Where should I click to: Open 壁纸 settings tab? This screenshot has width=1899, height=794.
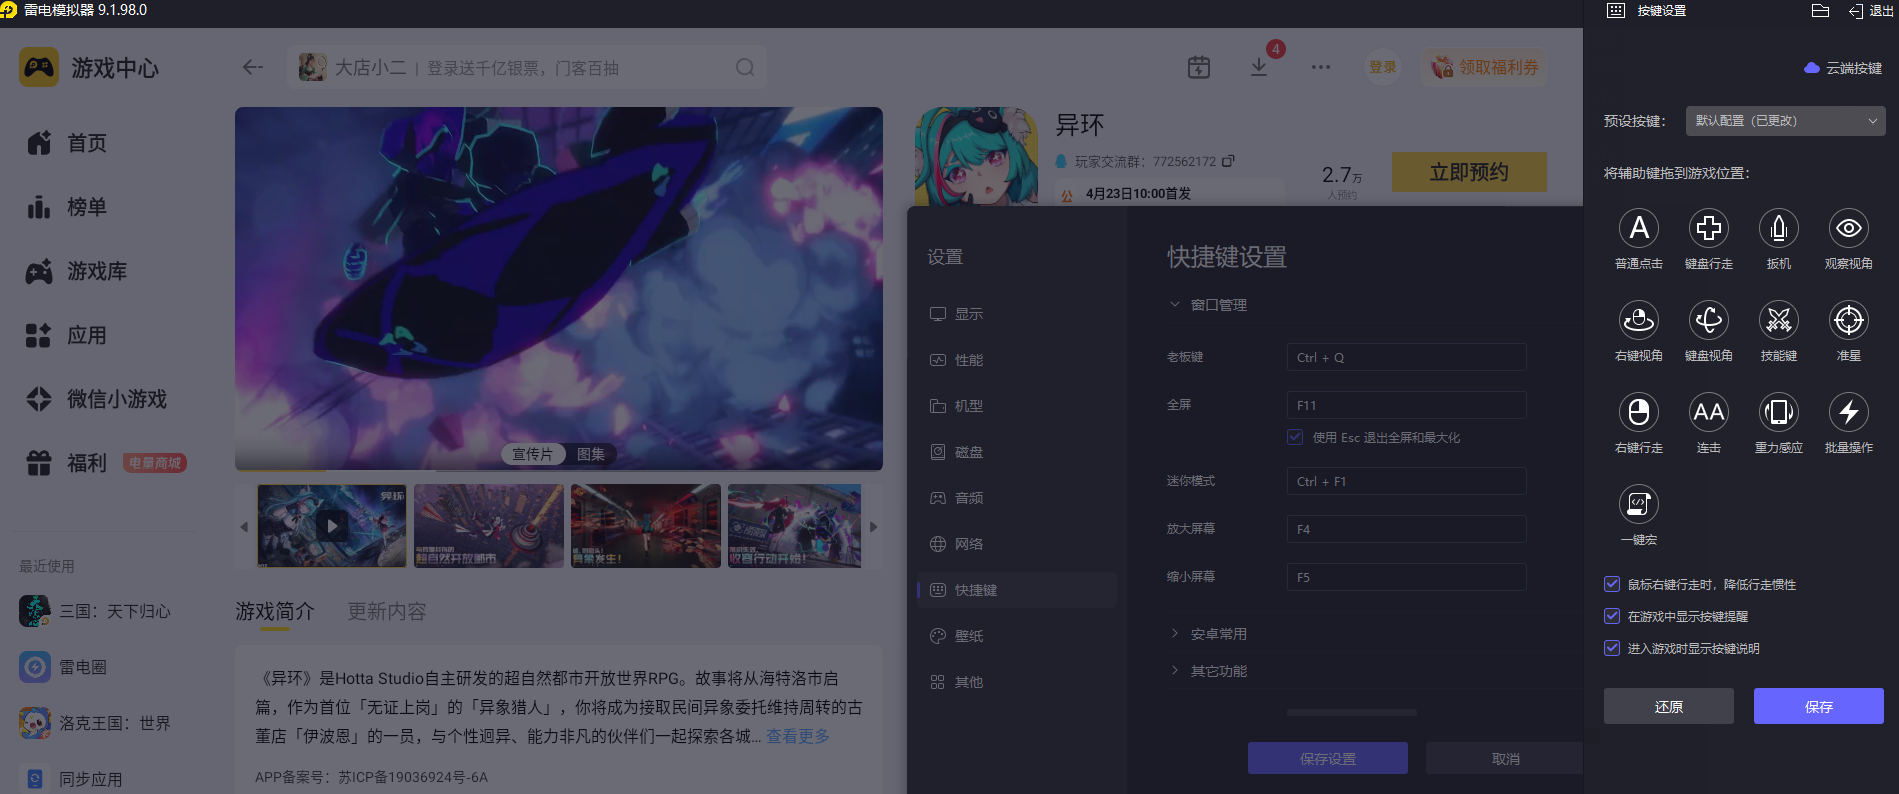[x=1017, y=636]
